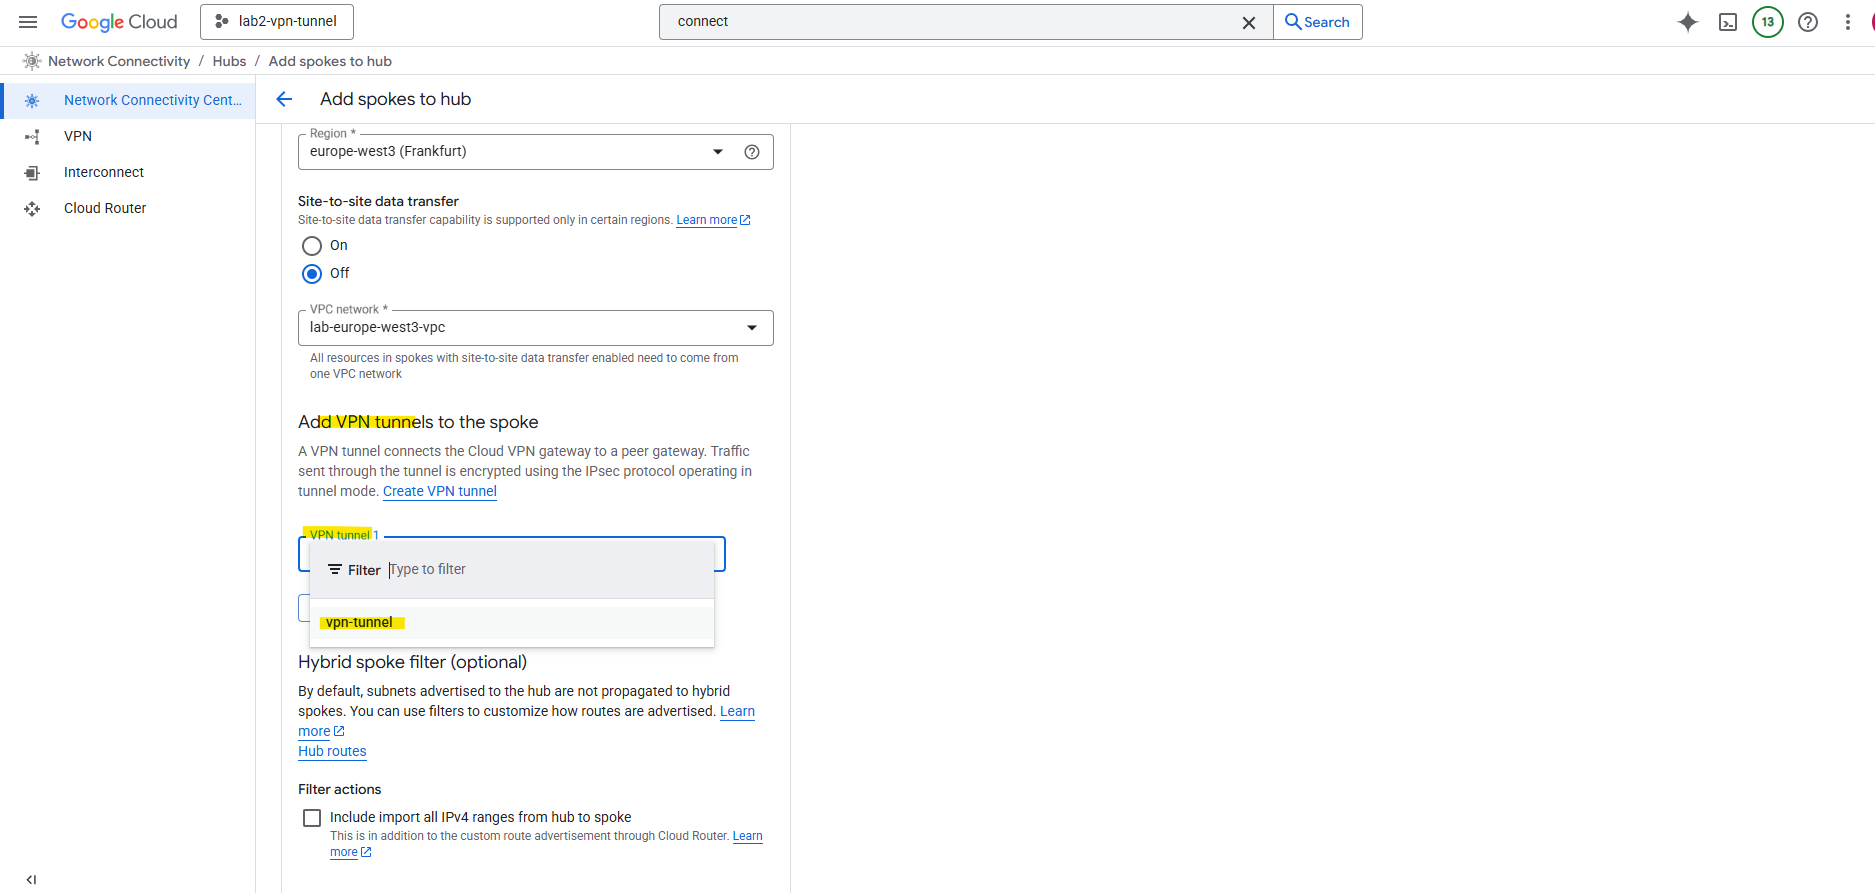Image resolution: width=1875 pixels, height=893 pixels.
Task: Clear the search box text
Action: (x=1249, y=22)
